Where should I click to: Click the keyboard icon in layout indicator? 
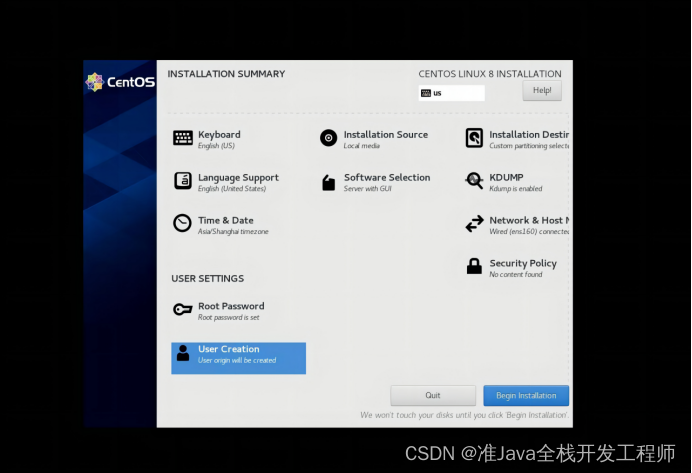425,93
